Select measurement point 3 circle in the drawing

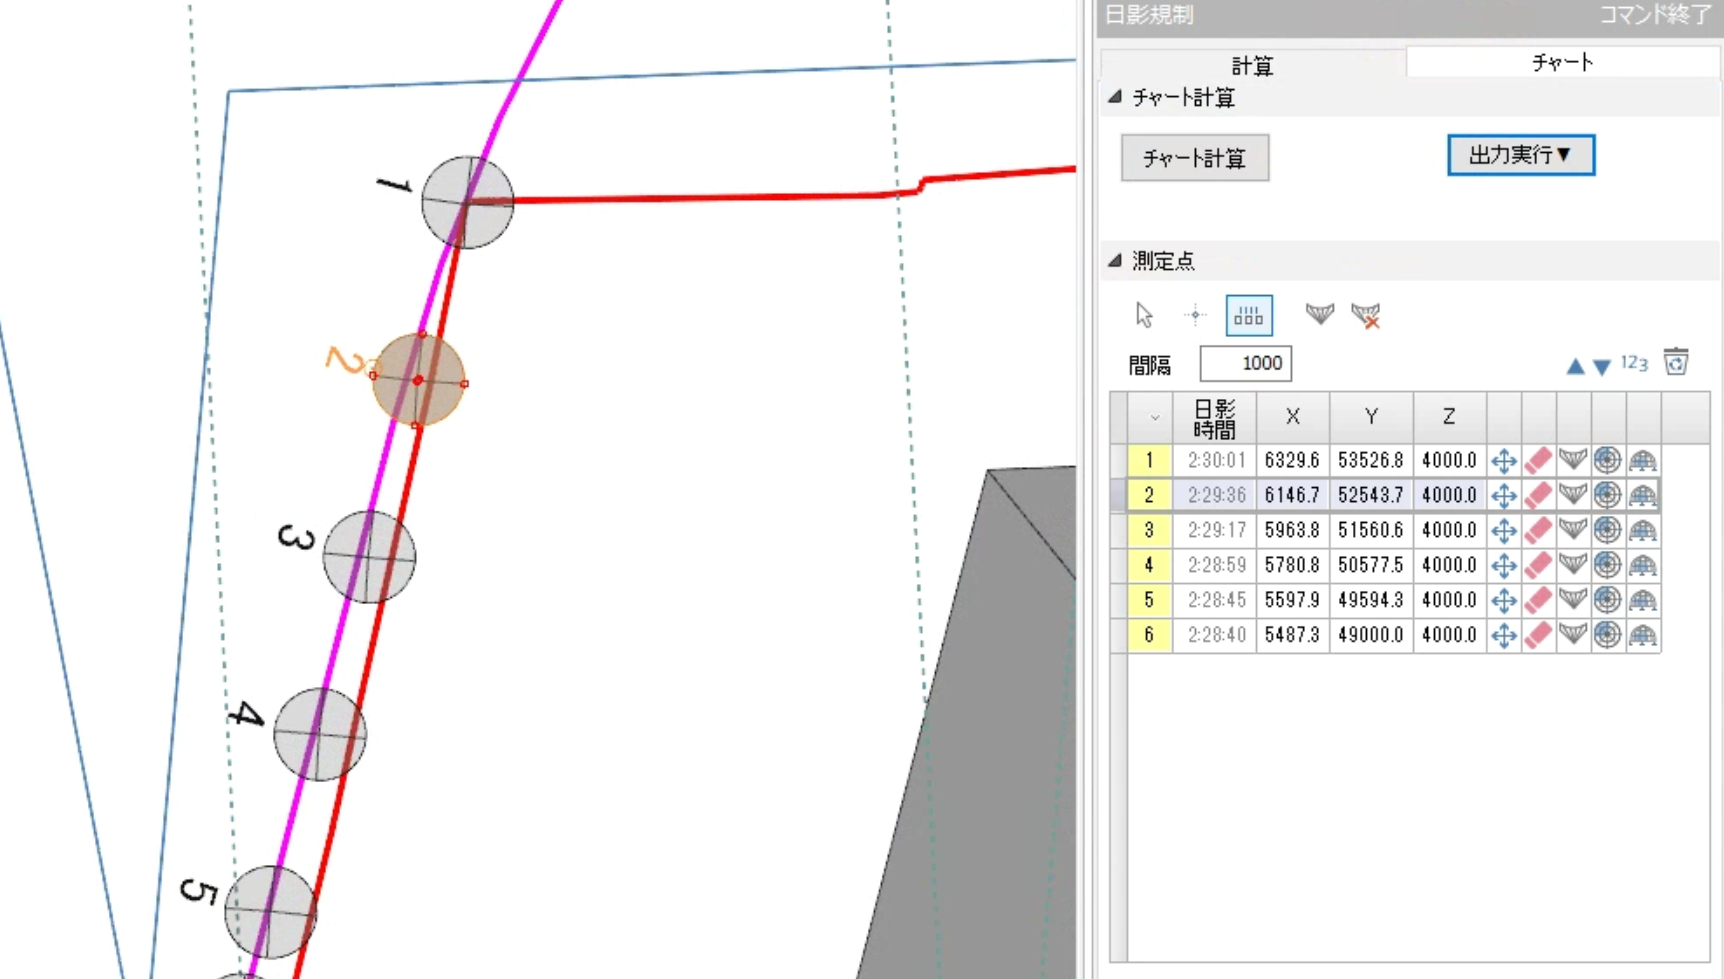coord(369,557)
